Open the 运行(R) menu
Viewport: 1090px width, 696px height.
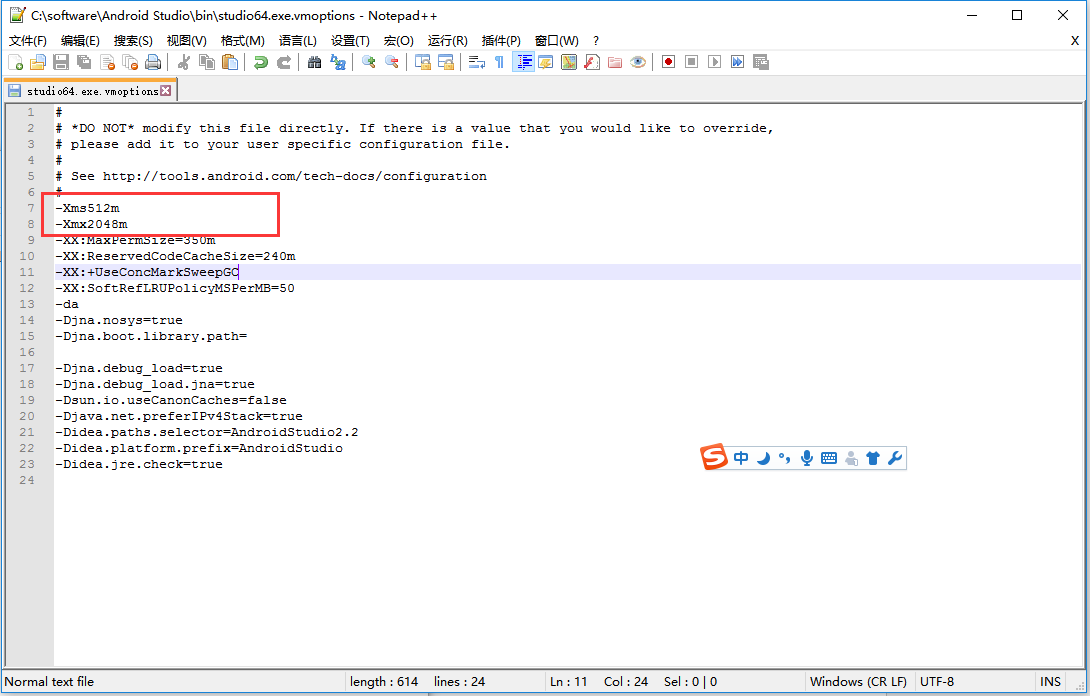[x=448, y=41]
